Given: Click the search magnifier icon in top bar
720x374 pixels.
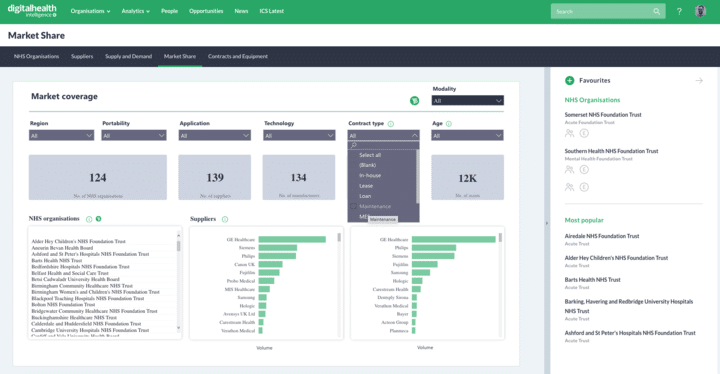Looking at the screenshot, I should click(x=657, y=11).
